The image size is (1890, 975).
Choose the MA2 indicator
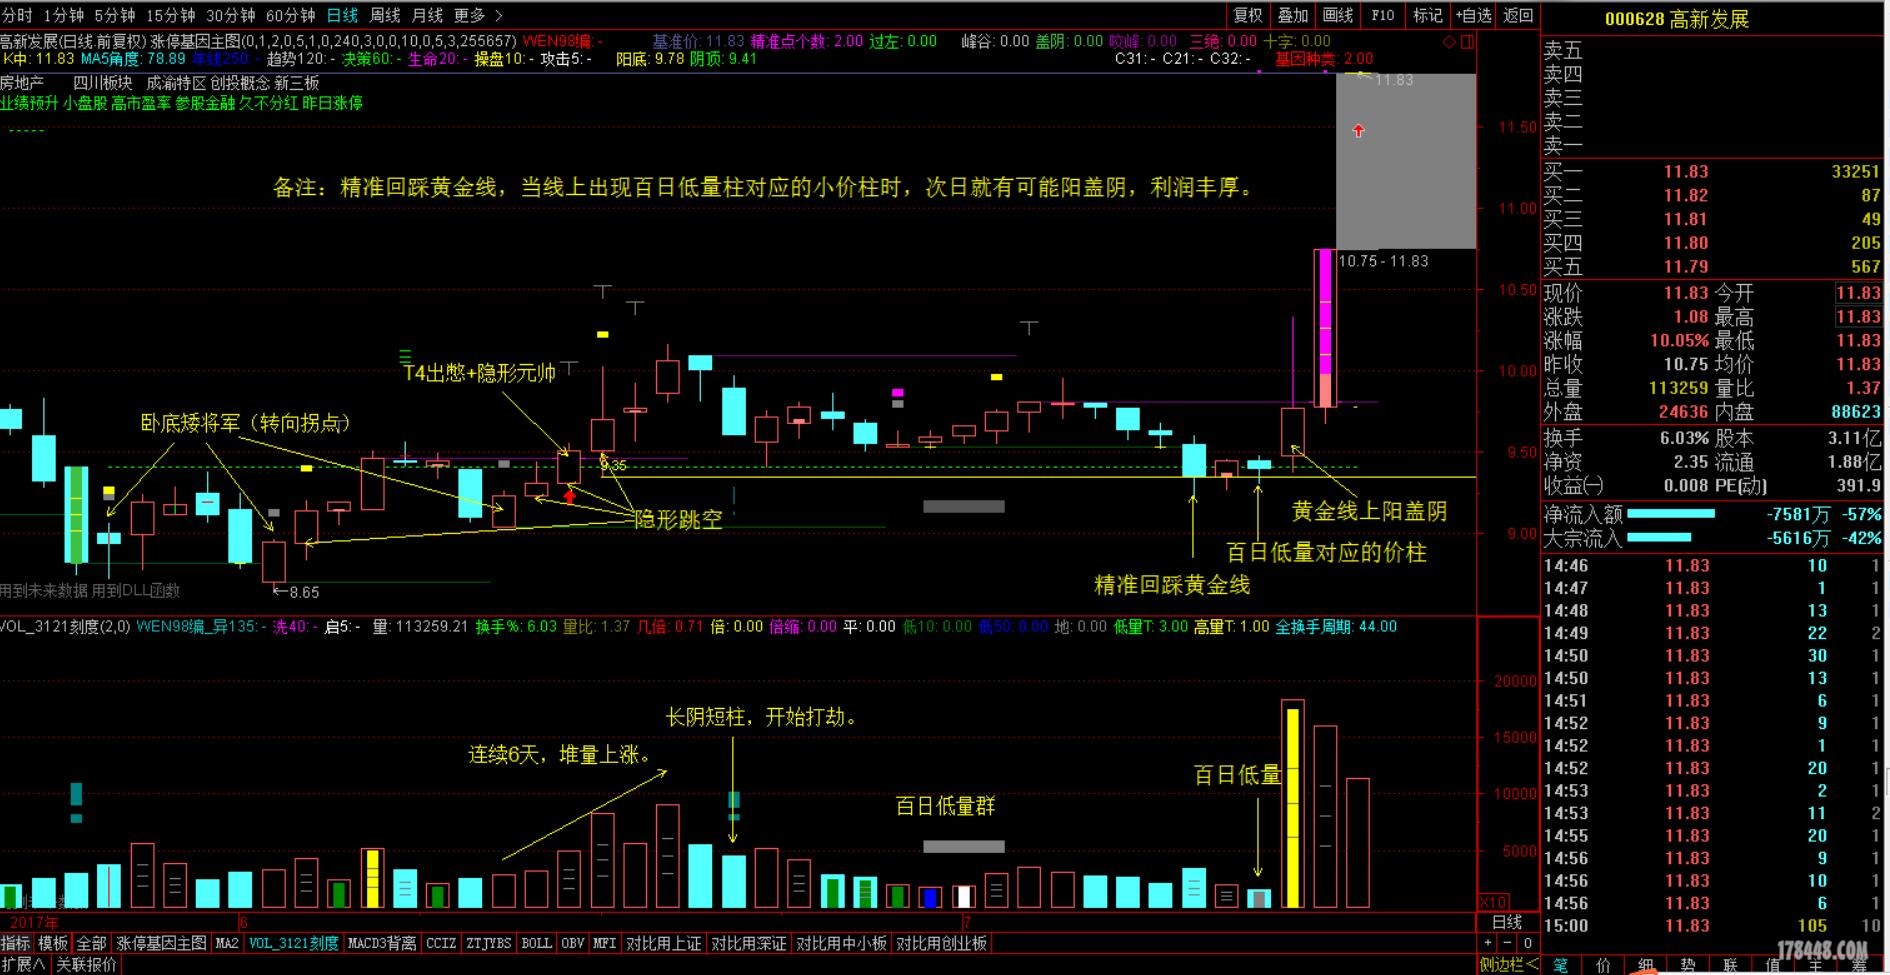tap(227, 943)
